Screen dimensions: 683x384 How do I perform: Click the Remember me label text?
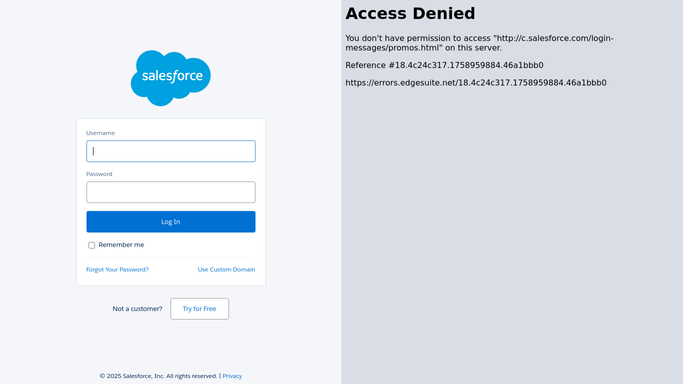(121, 245)
